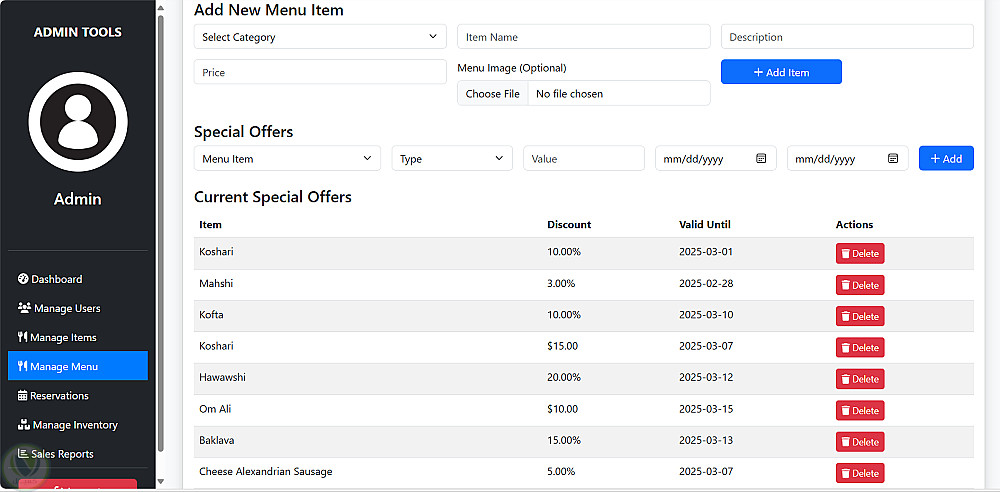Click trash icon in Mahshi row
The height and width of the screenshot is (492, 1000).
click(846, 285)
